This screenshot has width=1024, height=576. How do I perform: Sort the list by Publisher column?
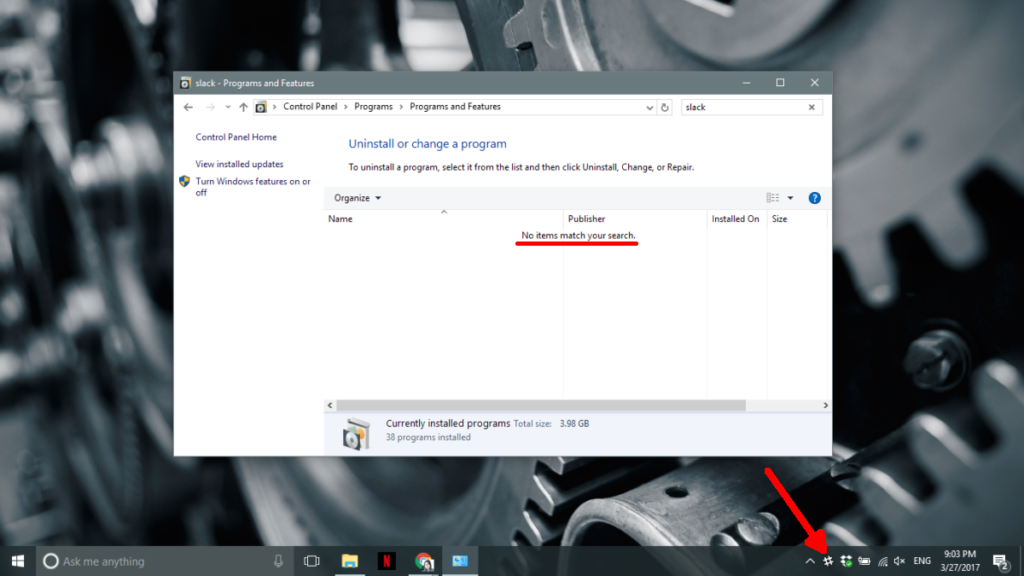point(586,219)
